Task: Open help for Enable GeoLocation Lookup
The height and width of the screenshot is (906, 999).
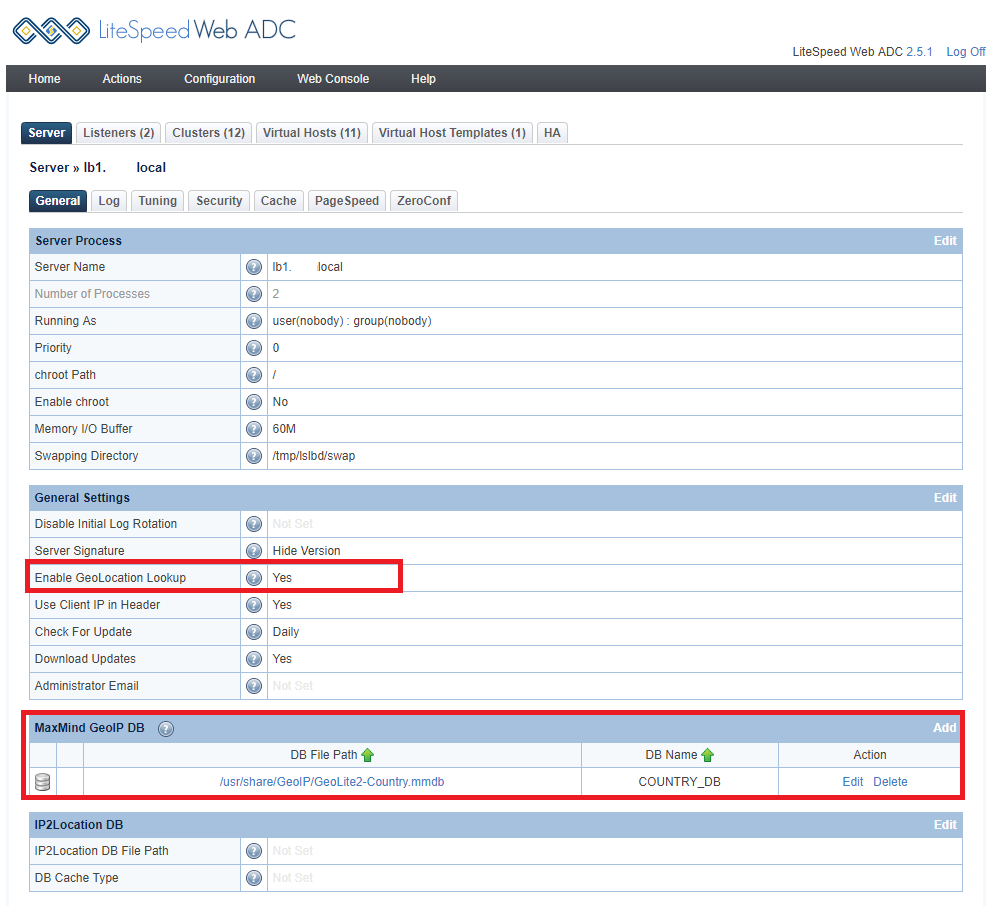Action: pyautogui.click(x=254, y=578)
